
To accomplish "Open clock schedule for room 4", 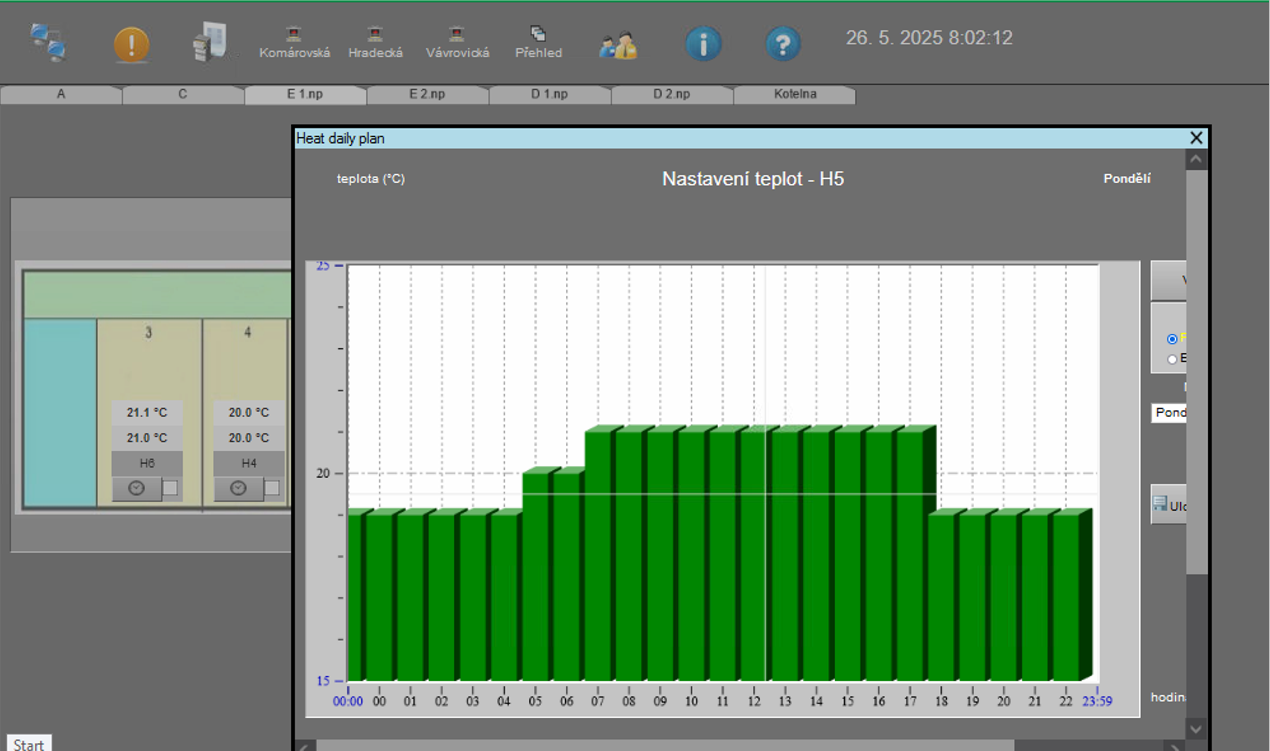I will point(238,488).
